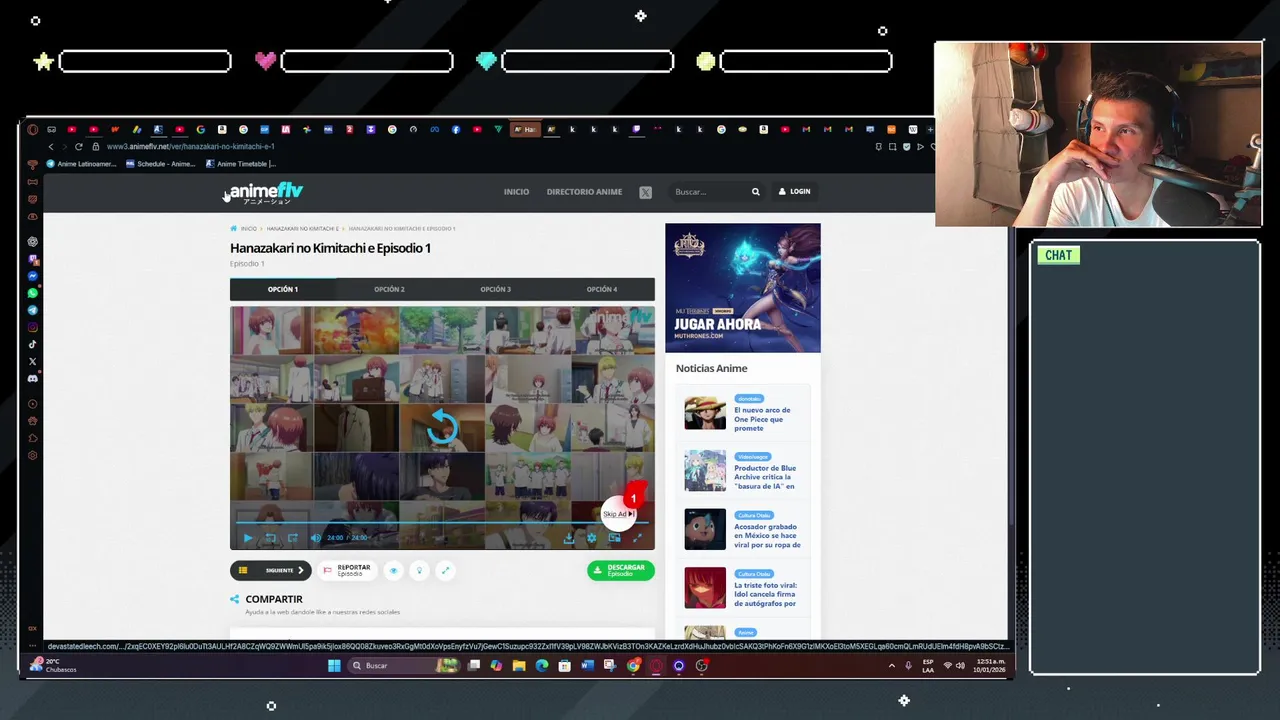Click the AnimeFLV logo
The width and height of the screenshot is (1280, 720).
pos(266,192)
